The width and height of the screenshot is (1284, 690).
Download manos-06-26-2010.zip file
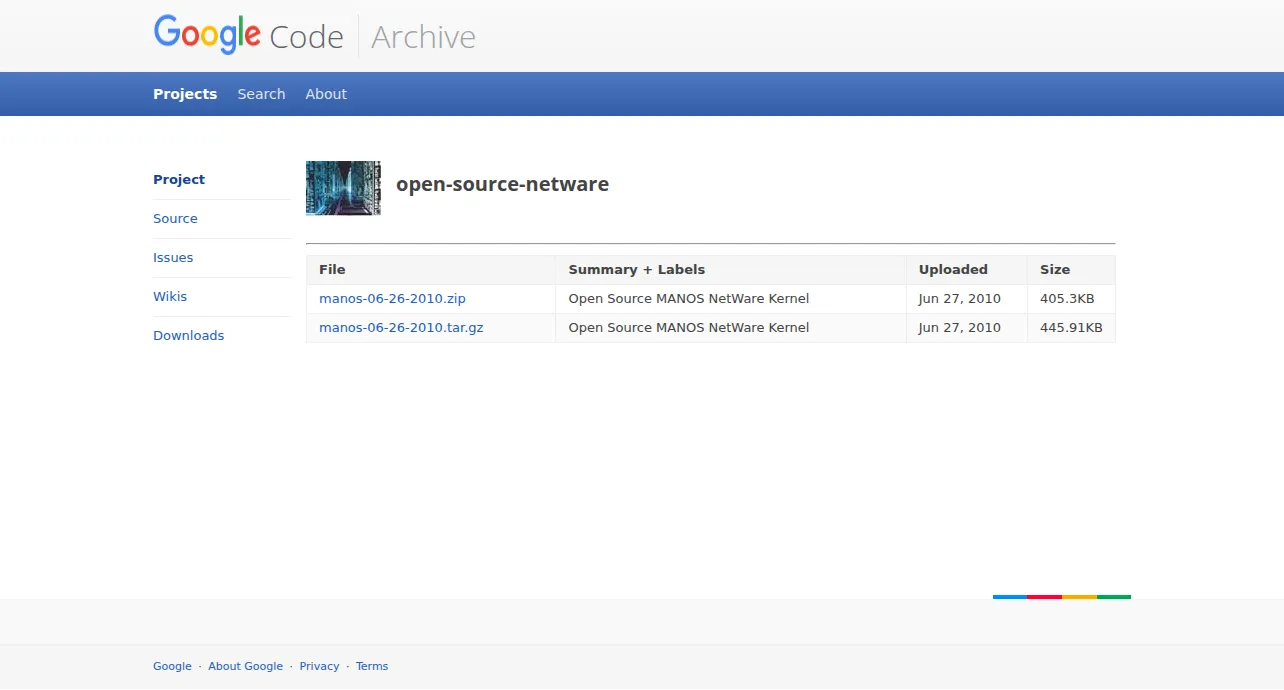pyautogui.click(x=392, y=299)
